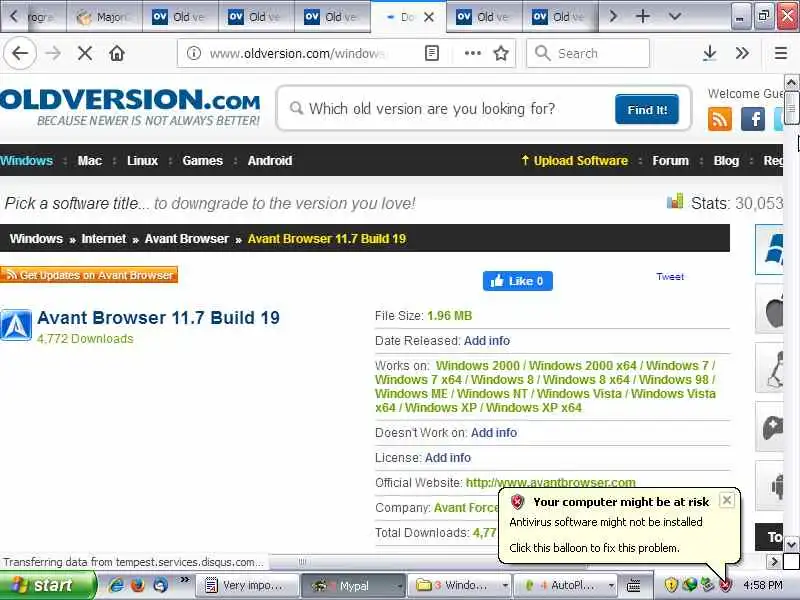
Task: Open the RSS feed orange icon
Action: [x=719, y=119]
